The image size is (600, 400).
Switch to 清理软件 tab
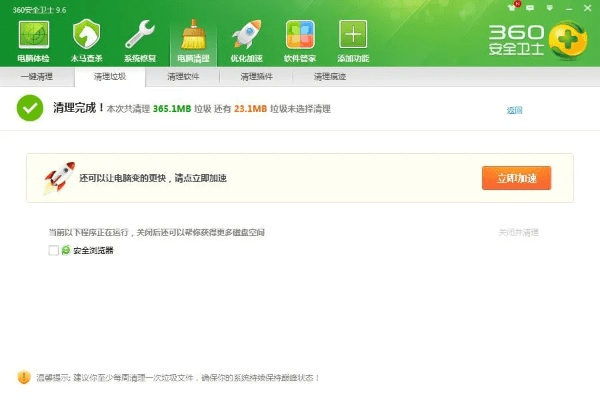183,77
